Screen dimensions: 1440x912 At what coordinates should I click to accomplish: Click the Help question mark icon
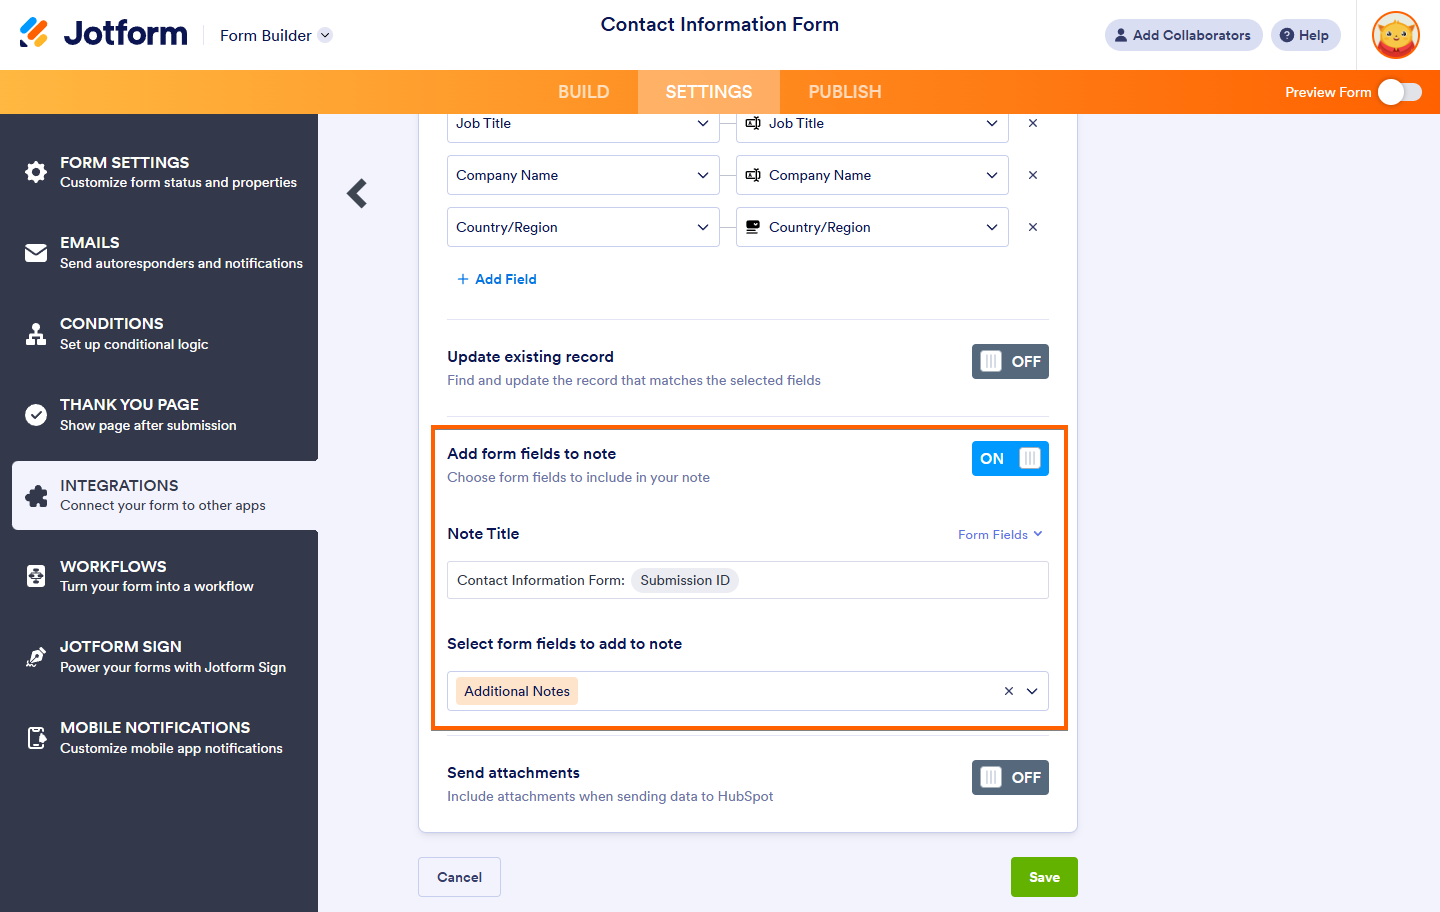1287,35
